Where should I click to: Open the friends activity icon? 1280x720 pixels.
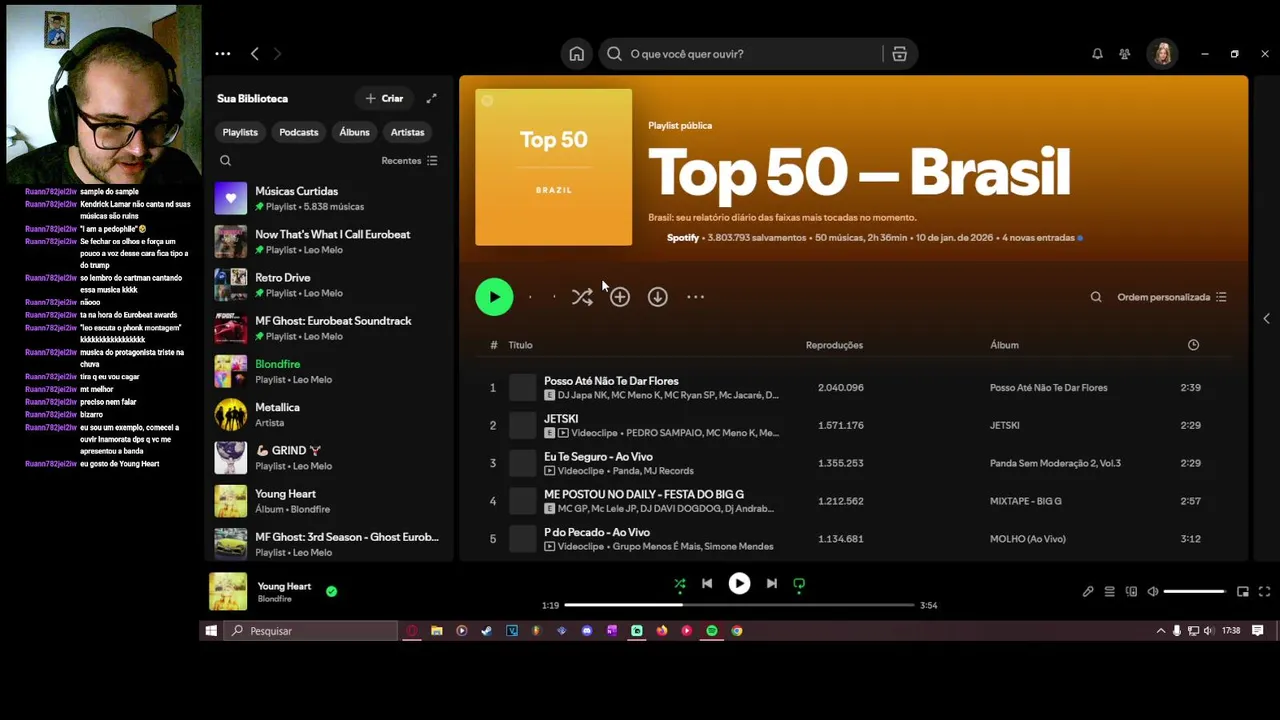click(x=1125, y=54)
